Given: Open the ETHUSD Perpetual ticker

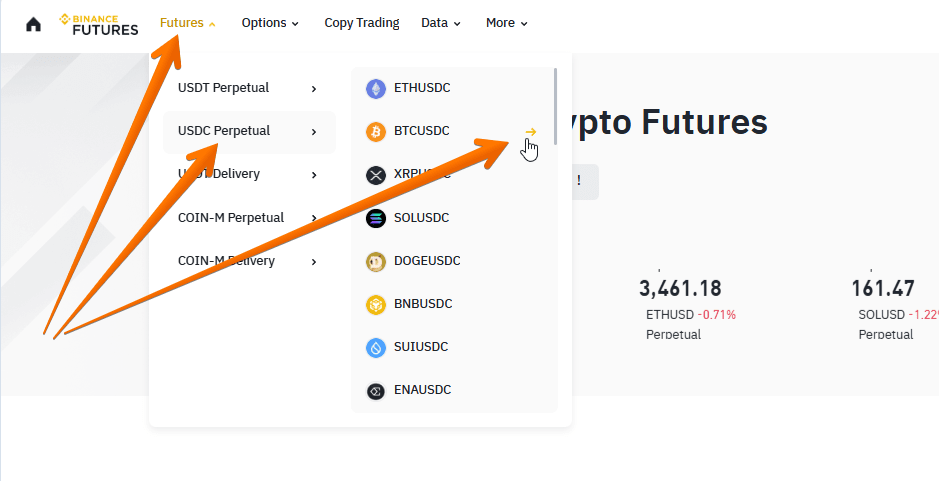Looking at the screenshot, I should point(691,314).
